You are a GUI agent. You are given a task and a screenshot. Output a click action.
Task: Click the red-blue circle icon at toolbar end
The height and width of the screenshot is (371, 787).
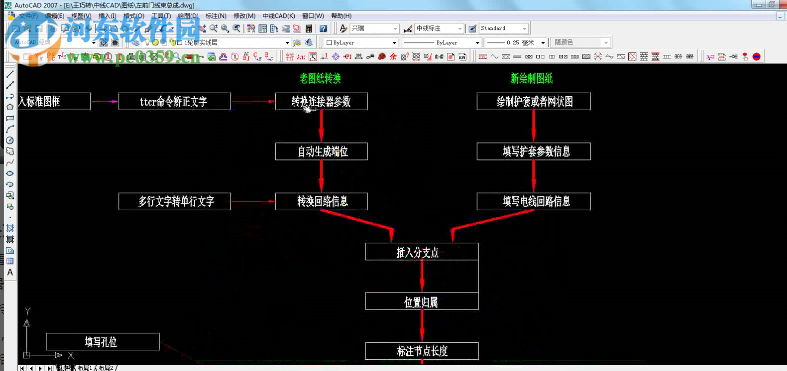(x=756, y=56)
